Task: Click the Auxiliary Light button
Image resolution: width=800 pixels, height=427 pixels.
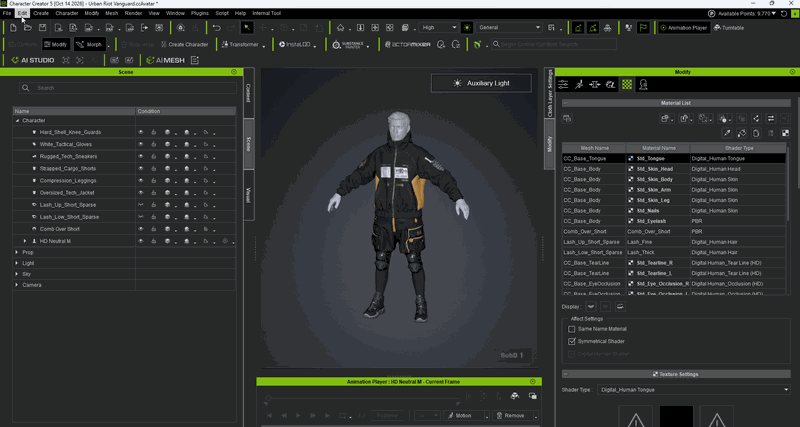Action: coord(481,83)
